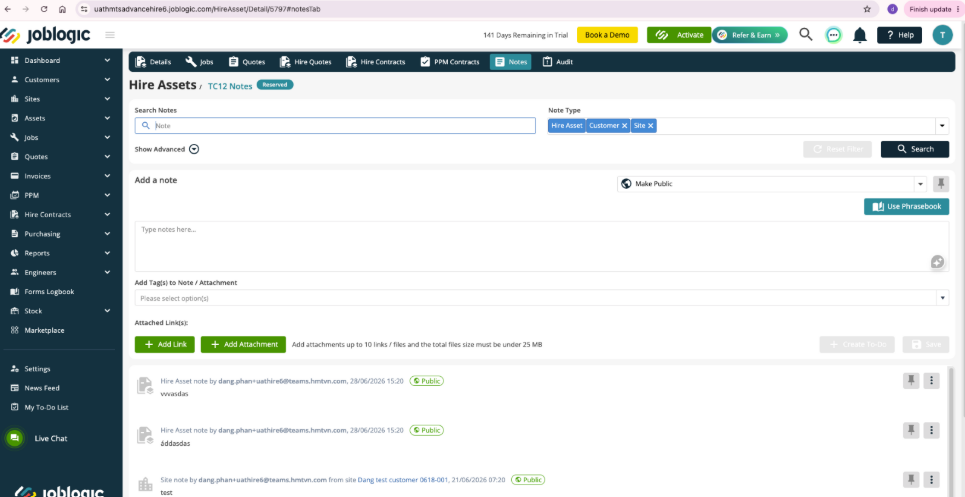Viewport: 965px width, 497px height.
Task: Switch to the Hire Contracts tab
Action: click(x=375, y=62)
